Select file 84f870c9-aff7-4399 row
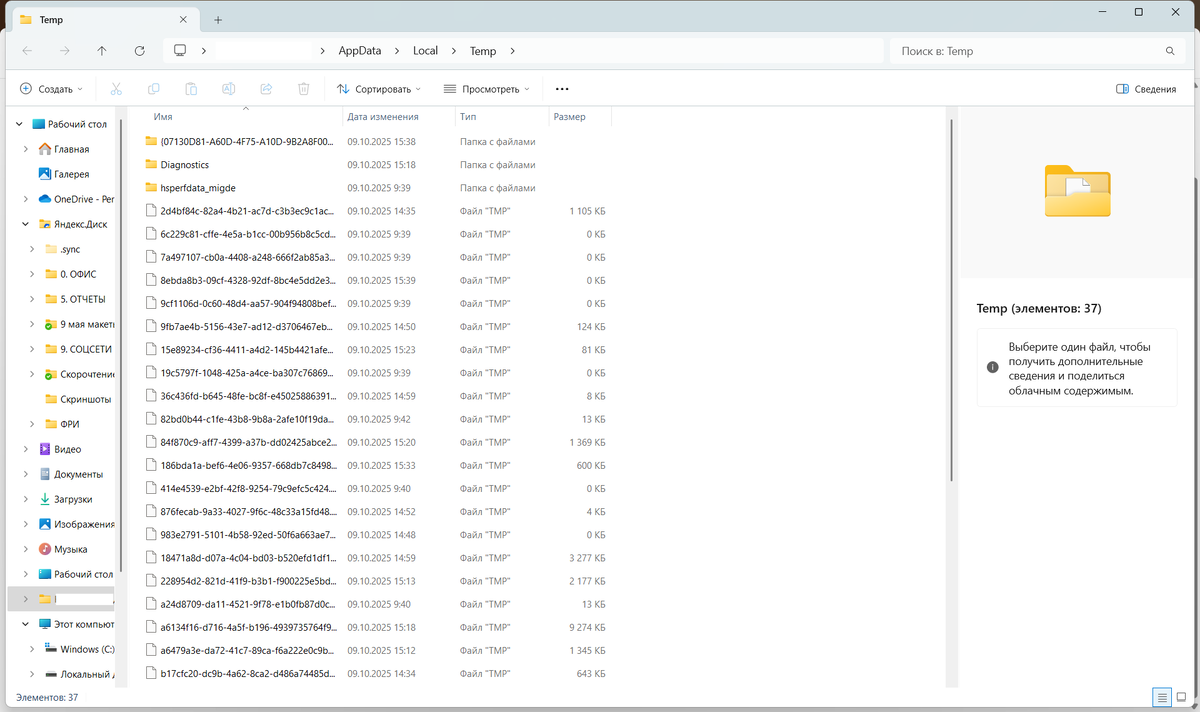This screenshot has height=712, width=1200. [x=375, y=442]
